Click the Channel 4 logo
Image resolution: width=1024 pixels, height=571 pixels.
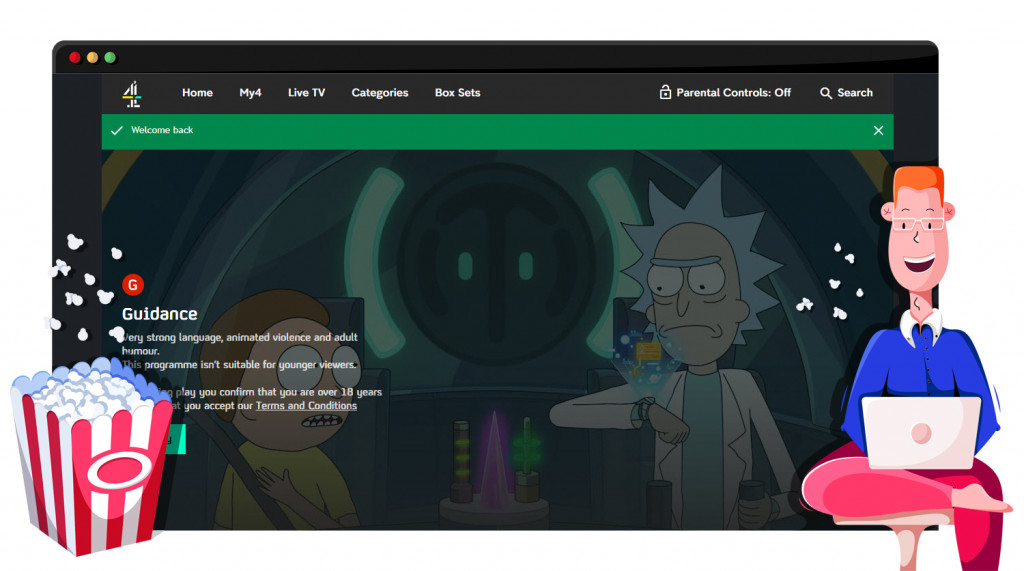pos(132,94)
